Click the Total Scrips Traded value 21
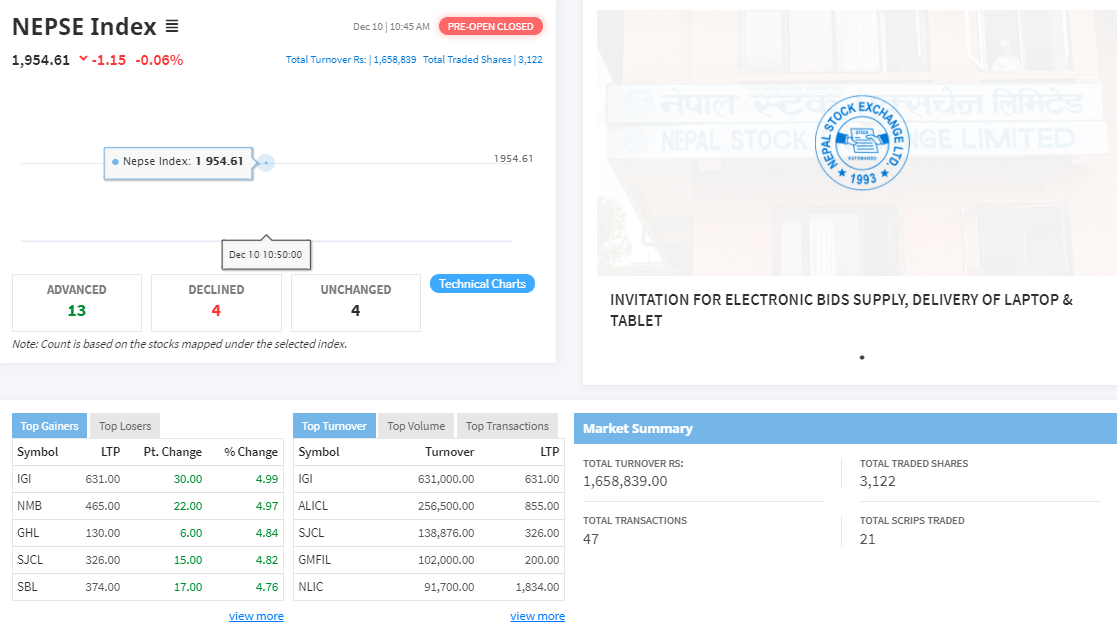The height and width of the screenshot is (628, 1117). (x=867, y=539)
